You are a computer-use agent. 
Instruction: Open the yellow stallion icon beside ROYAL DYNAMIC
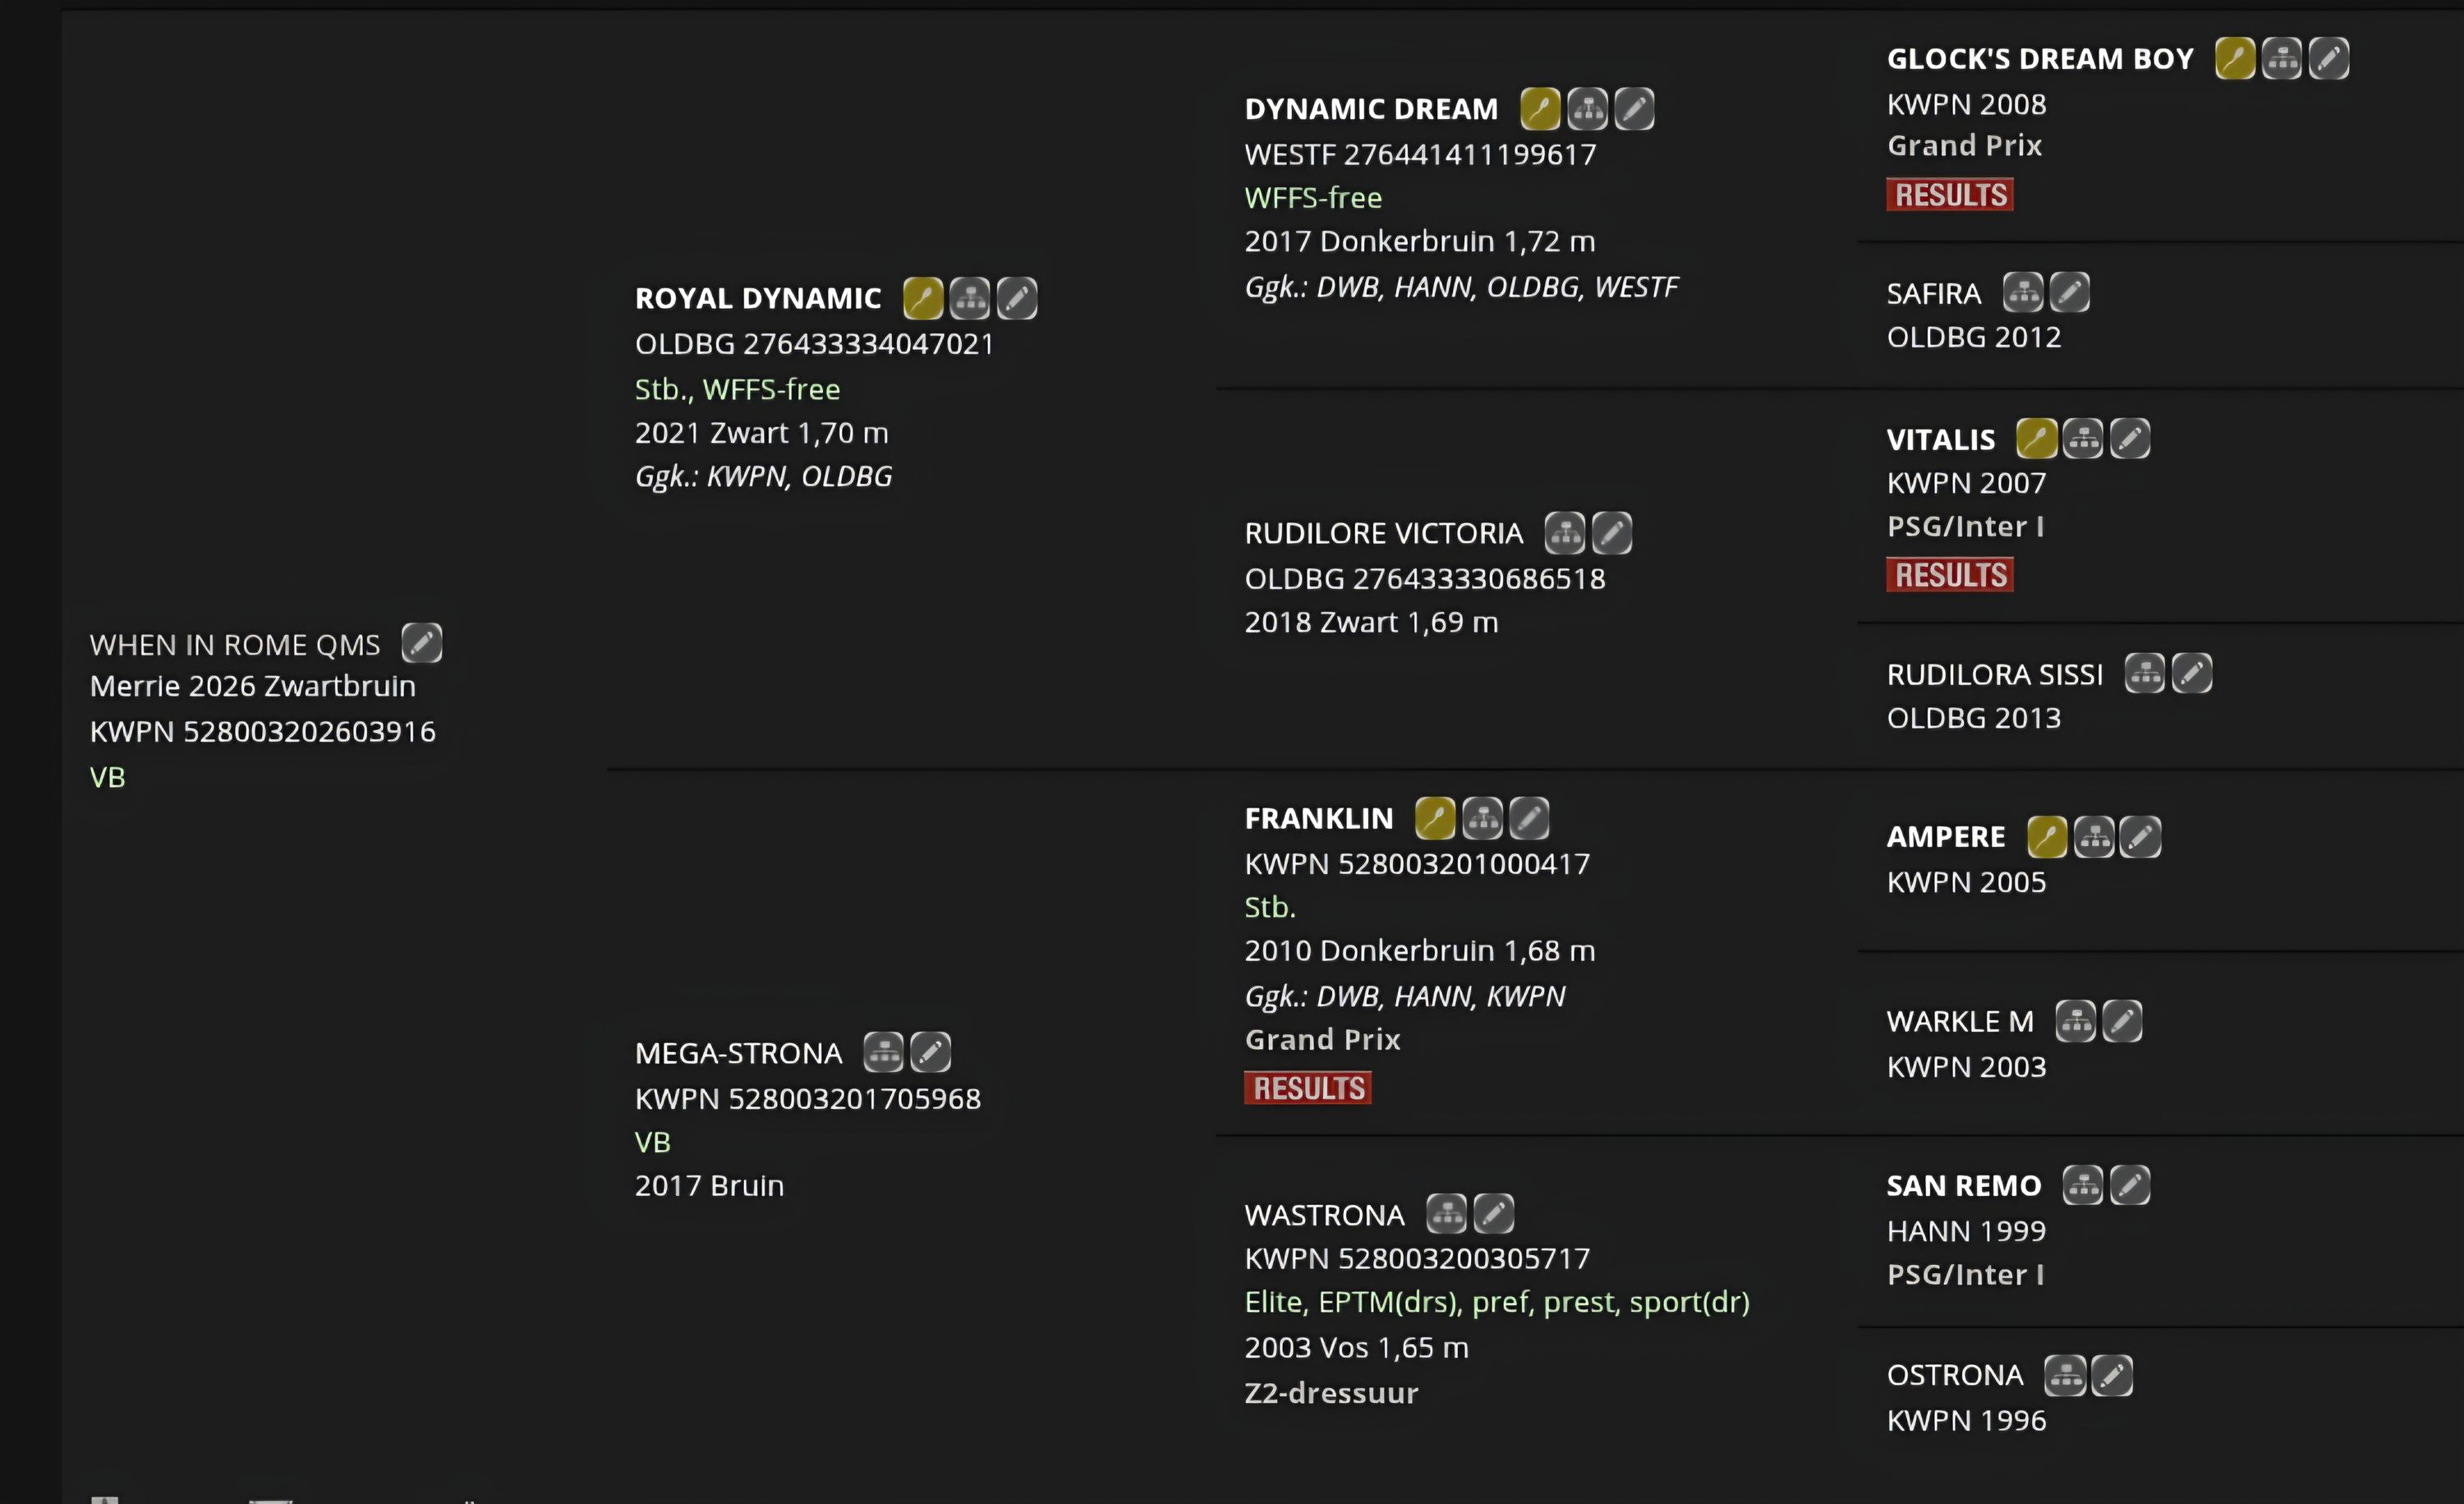coord(922,298)
